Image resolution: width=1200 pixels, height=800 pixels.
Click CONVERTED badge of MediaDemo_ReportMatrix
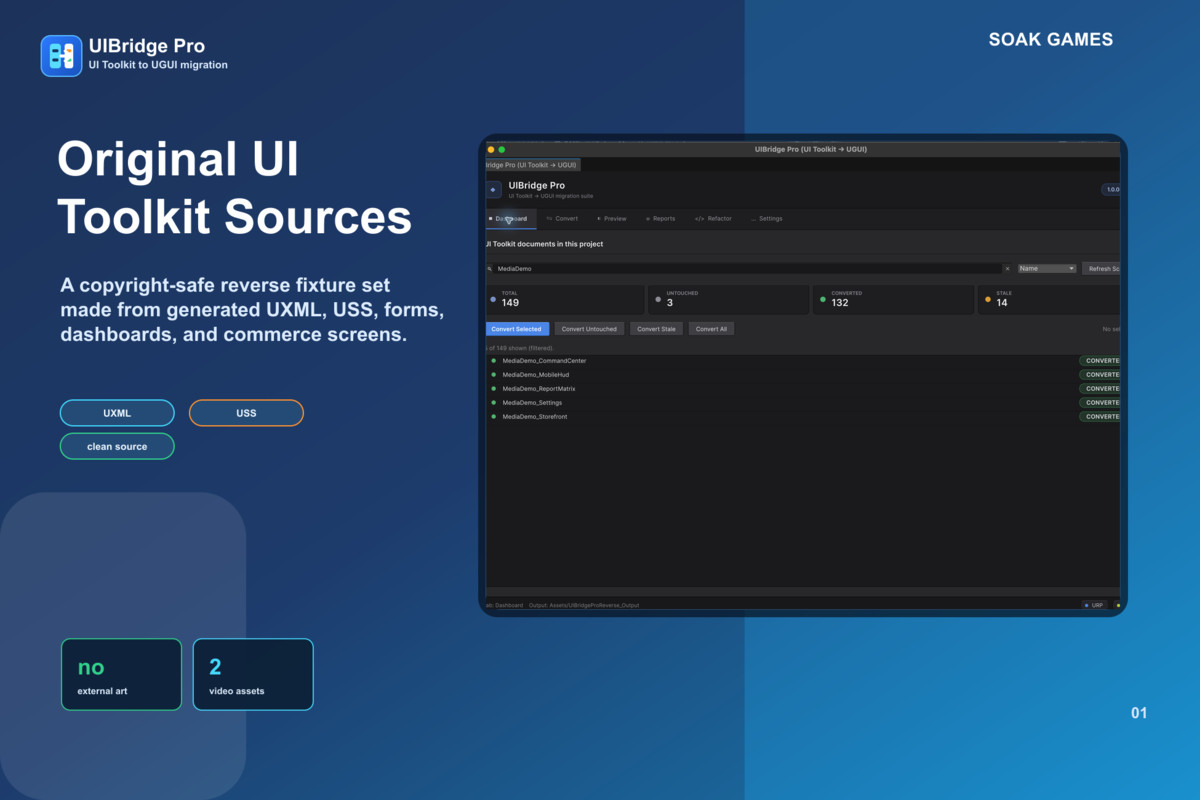coord(1100,389)
